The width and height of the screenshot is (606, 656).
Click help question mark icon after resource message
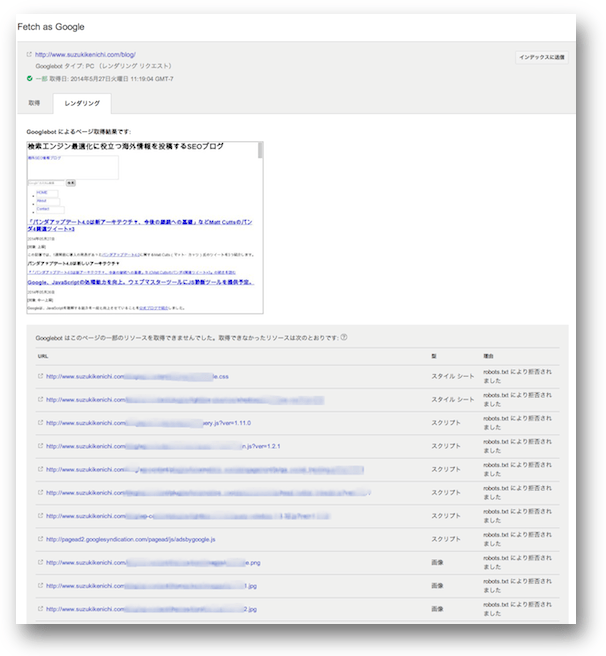pyautogui.click(x=344, y=337)
